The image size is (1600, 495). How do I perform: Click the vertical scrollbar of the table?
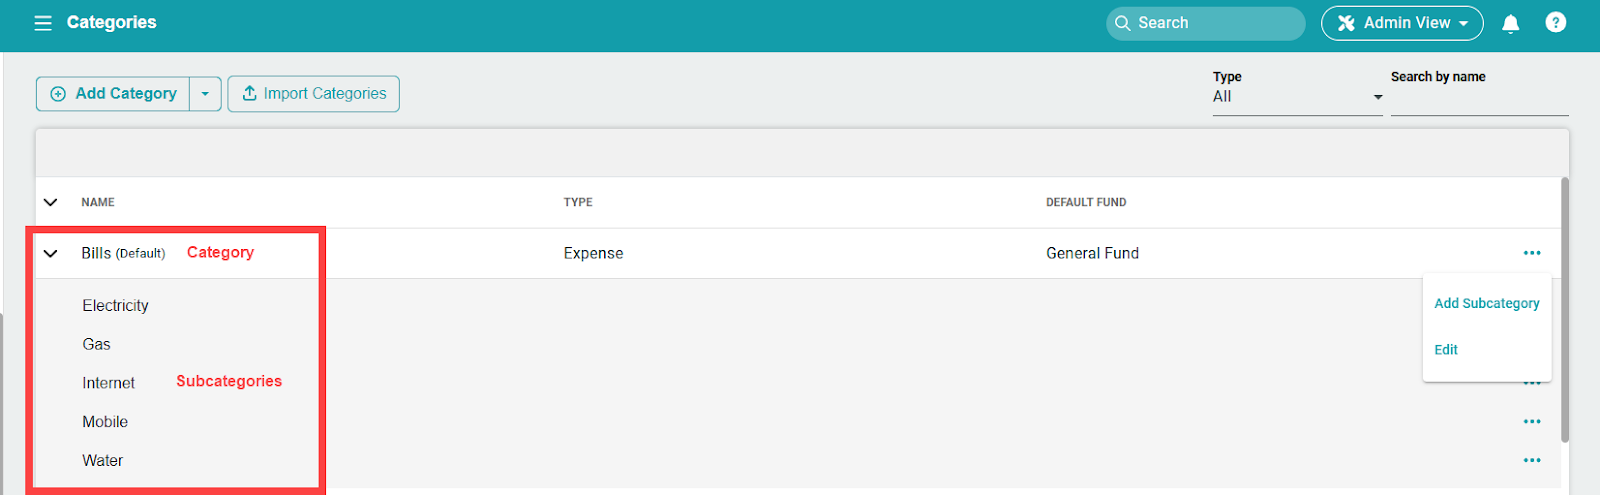[x=1564, y=310]
